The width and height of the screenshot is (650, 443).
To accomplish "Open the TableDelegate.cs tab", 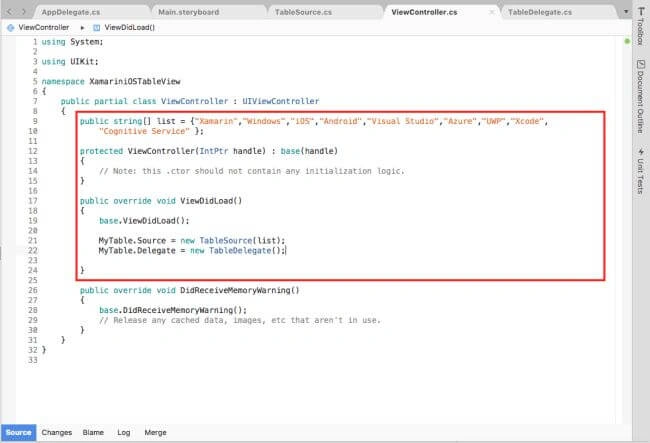I will pyautogui.click(x=540, y=12).
